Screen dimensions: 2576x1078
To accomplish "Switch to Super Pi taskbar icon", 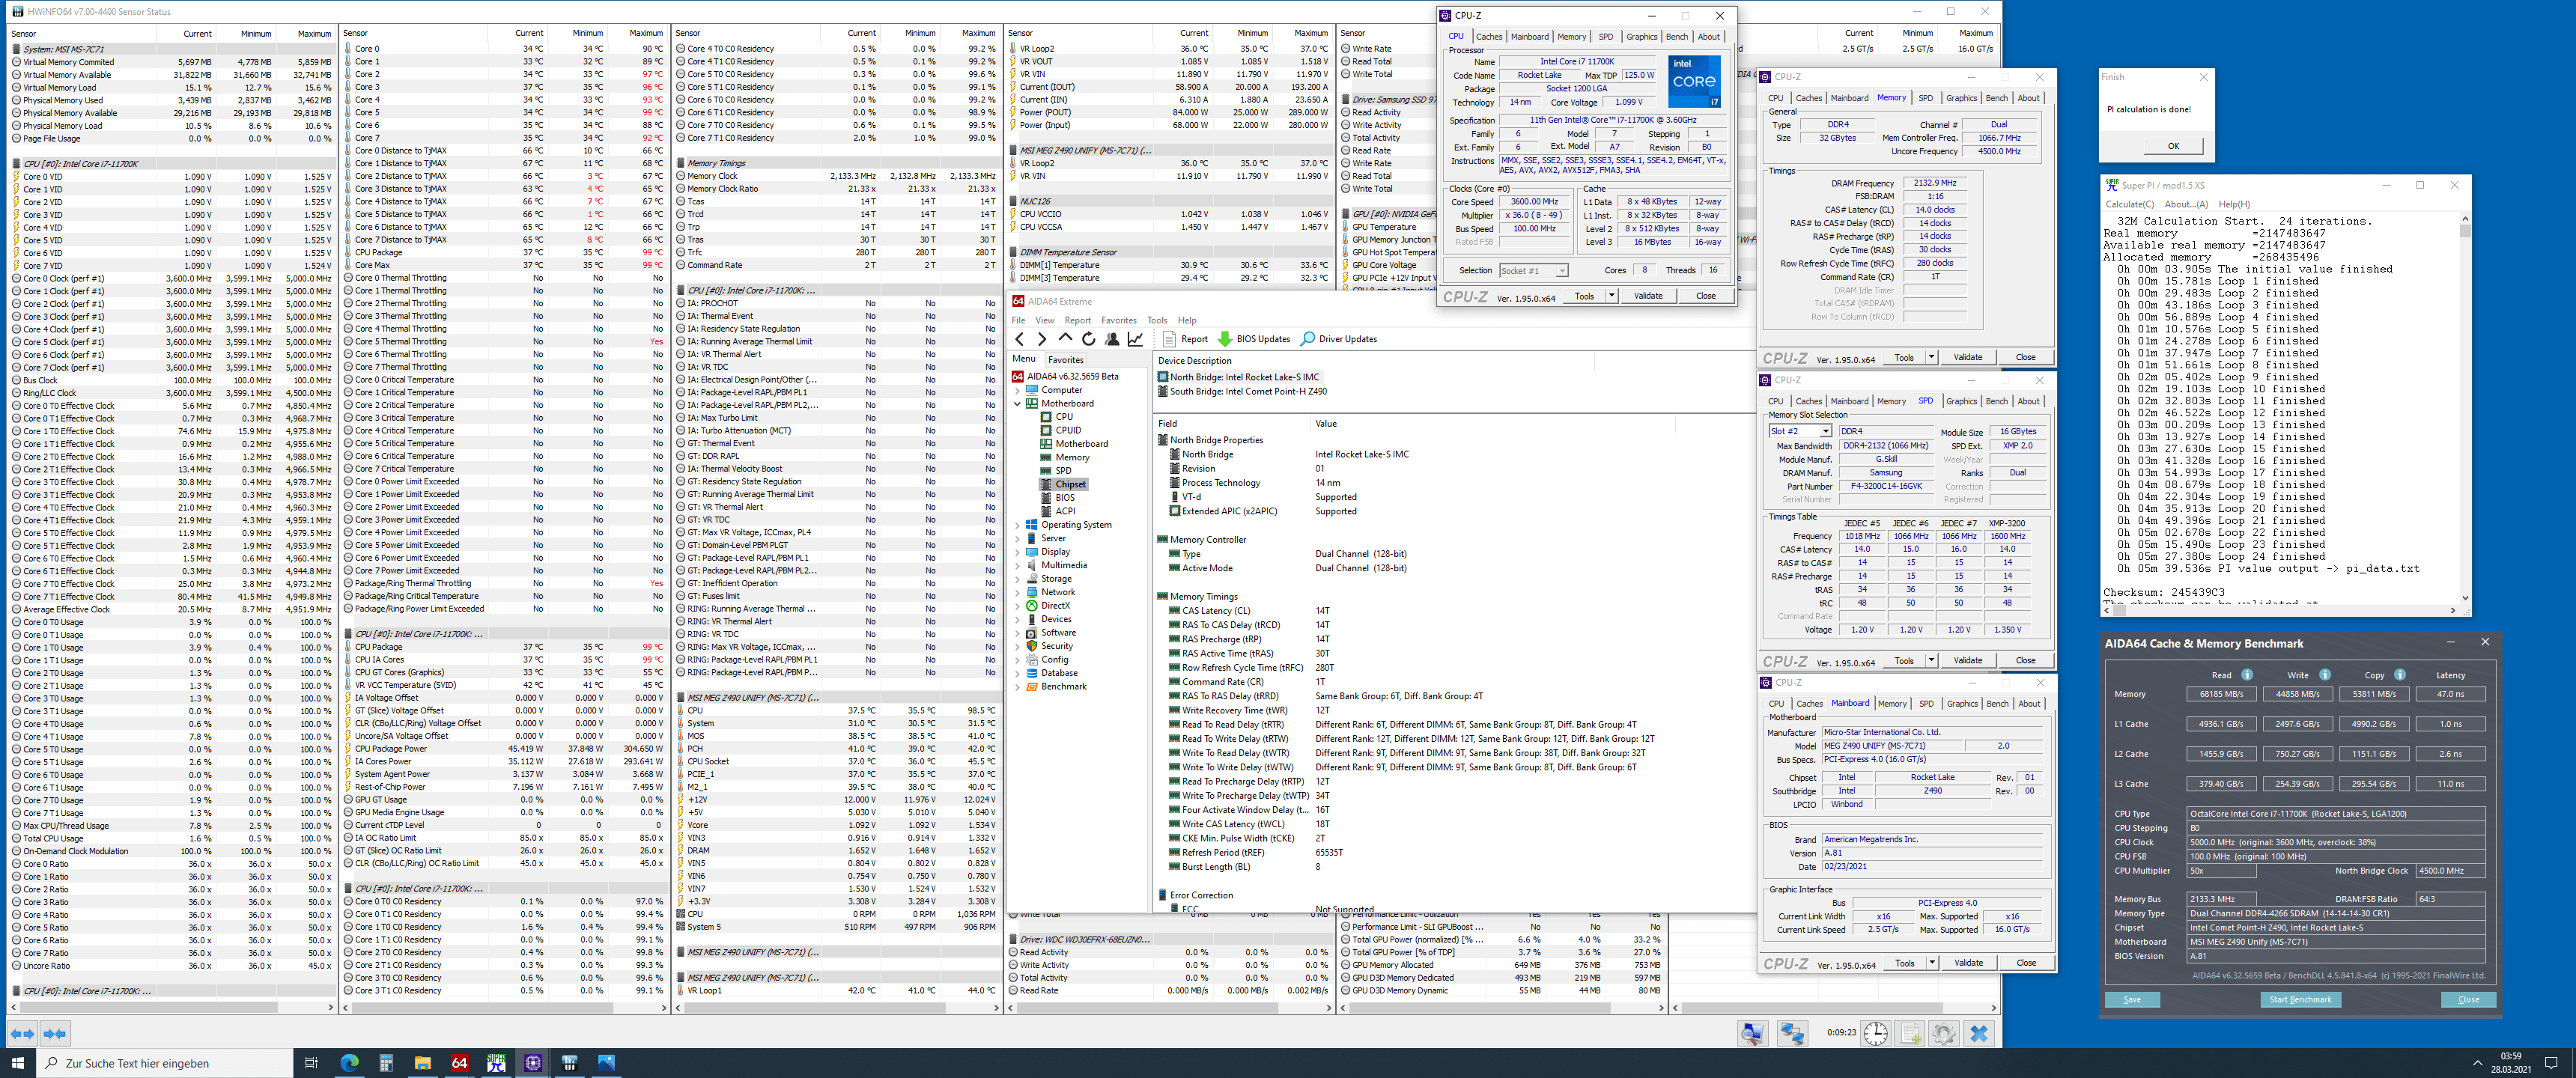I will tap(496, 1062).
